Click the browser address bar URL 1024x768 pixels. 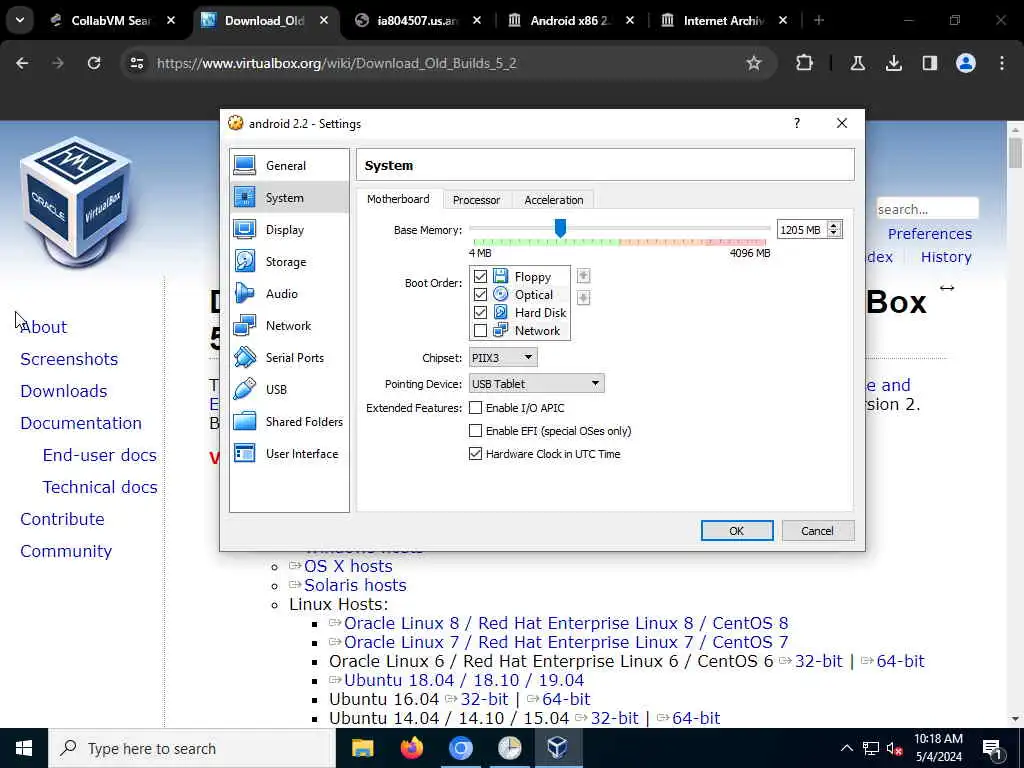tap(337, 63)
